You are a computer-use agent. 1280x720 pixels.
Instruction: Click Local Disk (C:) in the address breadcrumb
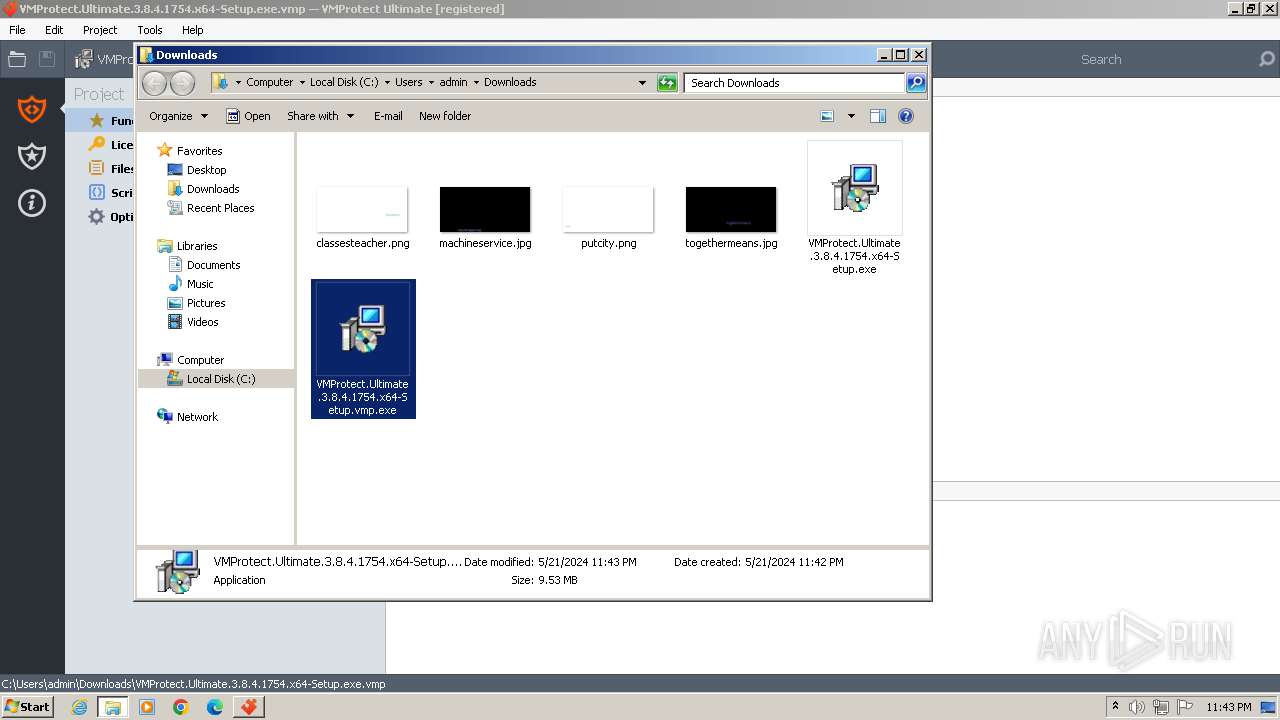tap(344, 82)
